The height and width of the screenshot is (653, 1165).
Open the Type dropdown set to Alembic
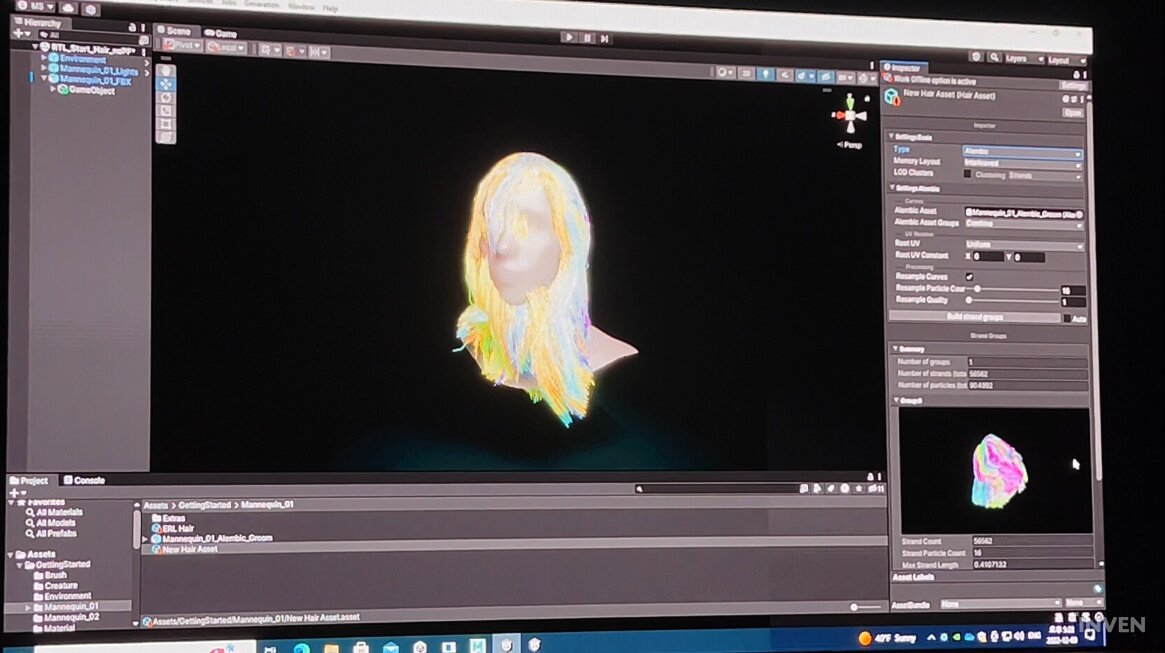[x=1021, y=151]
